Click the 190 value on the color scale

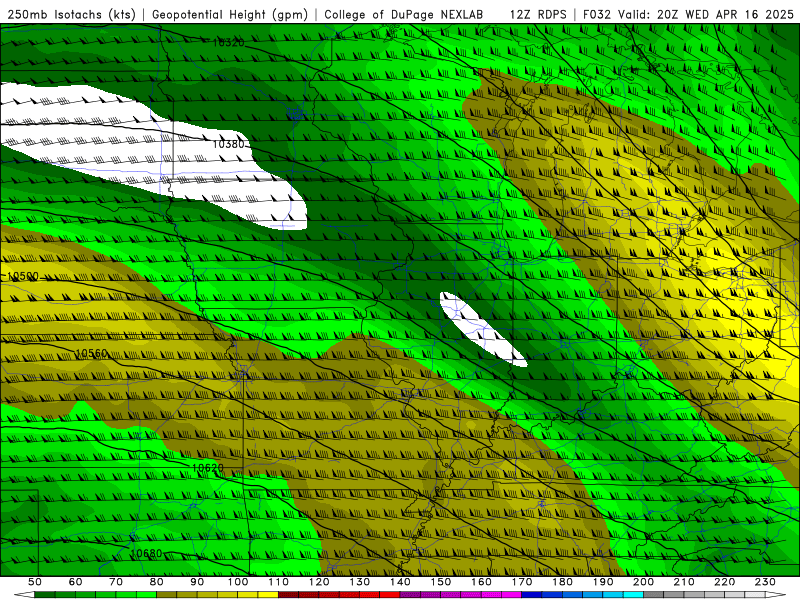click(x=603, y=582)
